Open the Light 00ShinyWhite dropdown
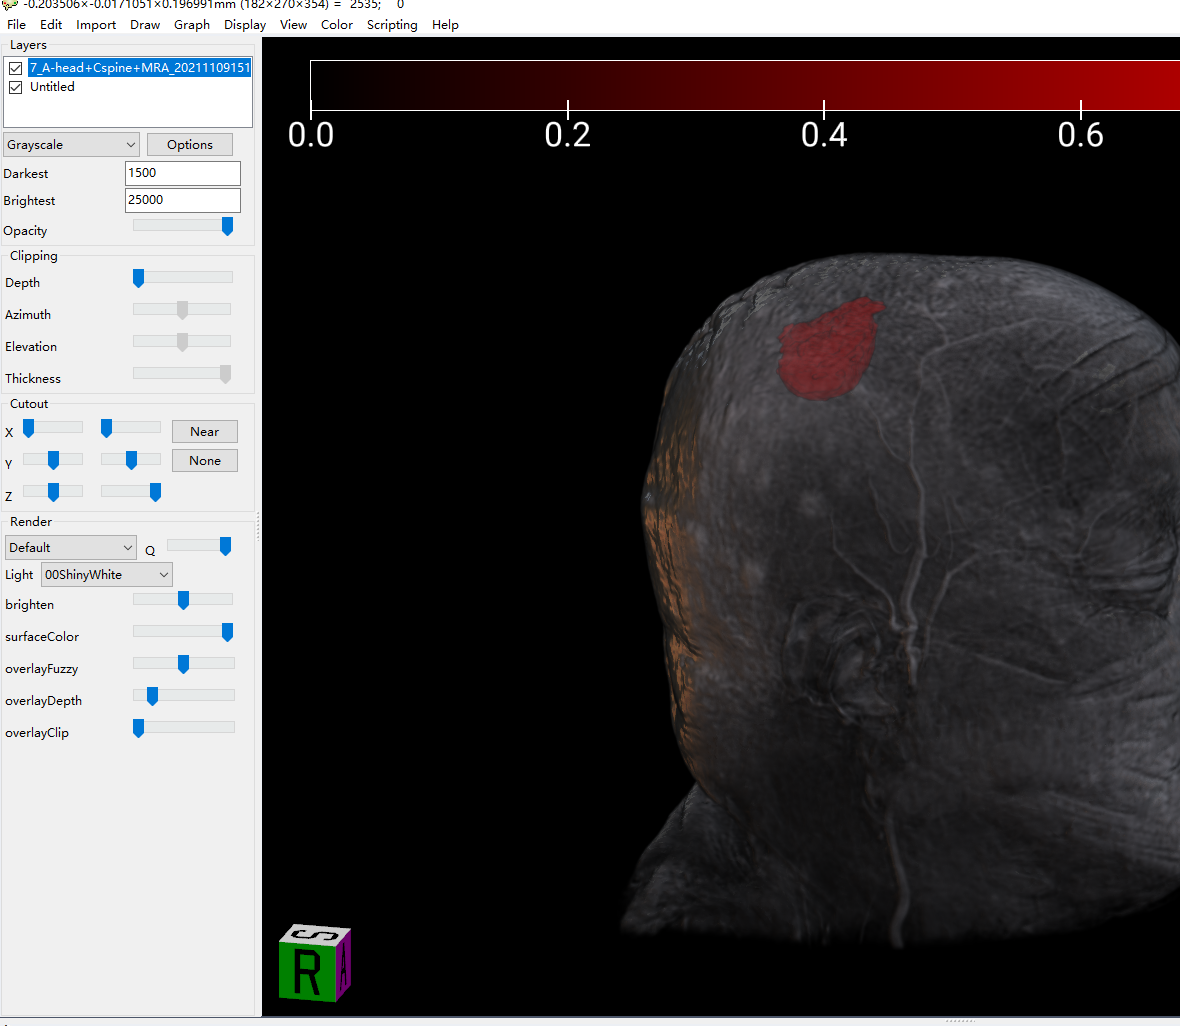Screen dimensions: 1180x1026 (x=107, y=575)
